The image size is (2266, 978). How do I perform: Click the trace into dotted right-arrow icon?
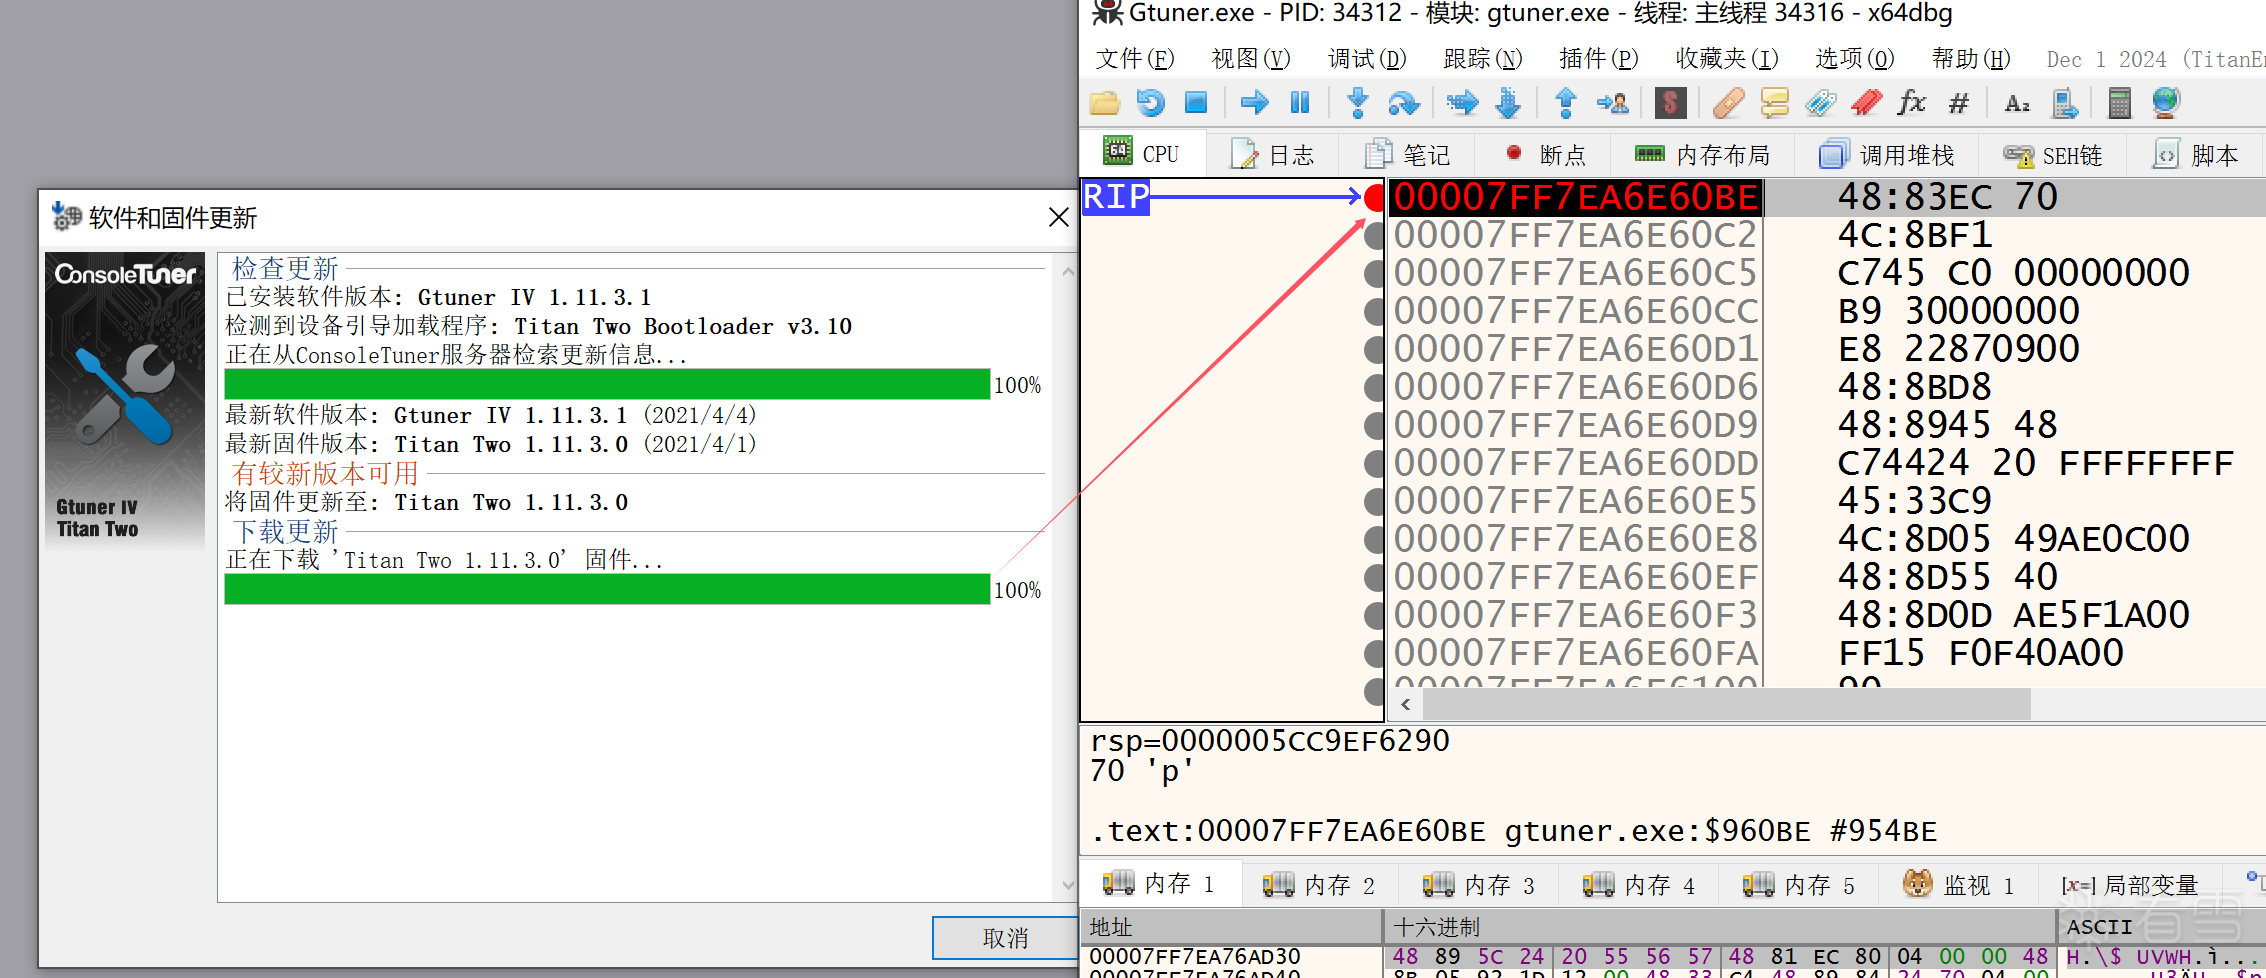1462,102
